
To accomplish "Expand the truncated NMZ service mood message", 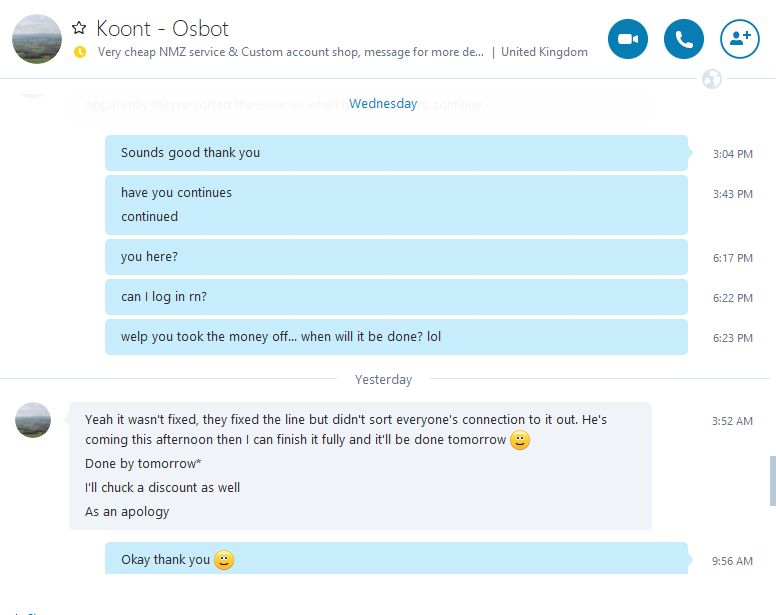I will point(290,52).
